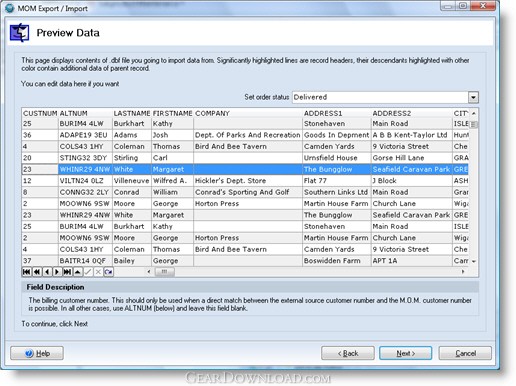Screen dimensions: 516x386
Task: Click the last name cell 'Conrad'
Action: (132, 192)
